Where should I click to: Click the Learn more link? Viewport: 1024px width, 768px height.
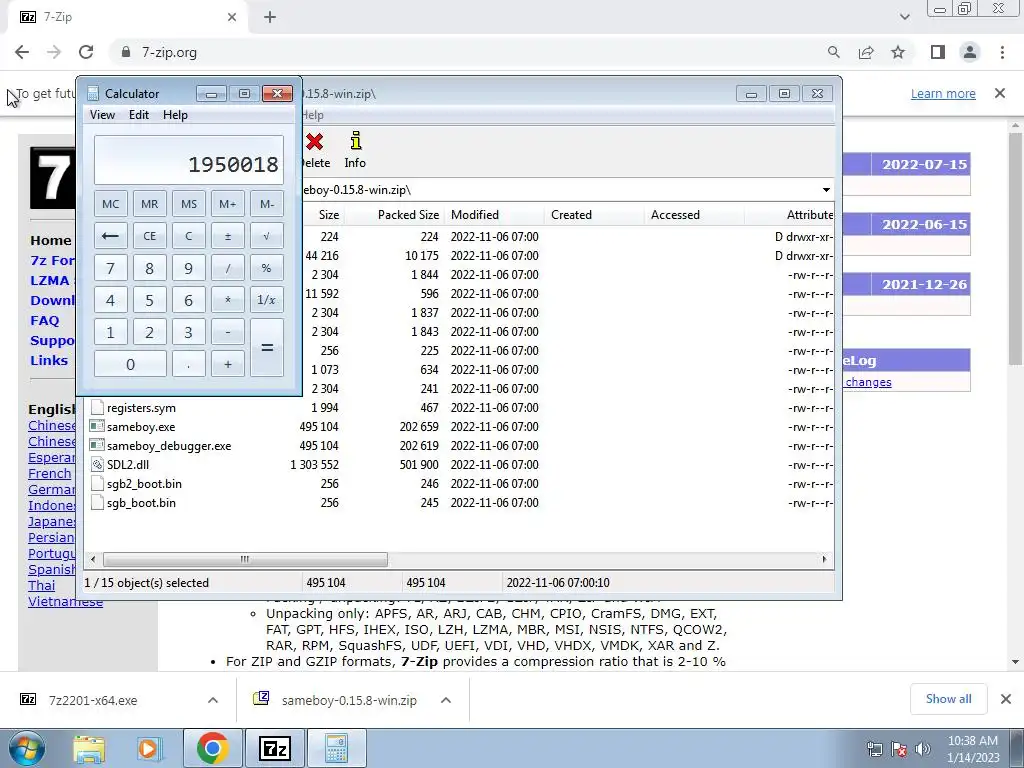point(943,93)
